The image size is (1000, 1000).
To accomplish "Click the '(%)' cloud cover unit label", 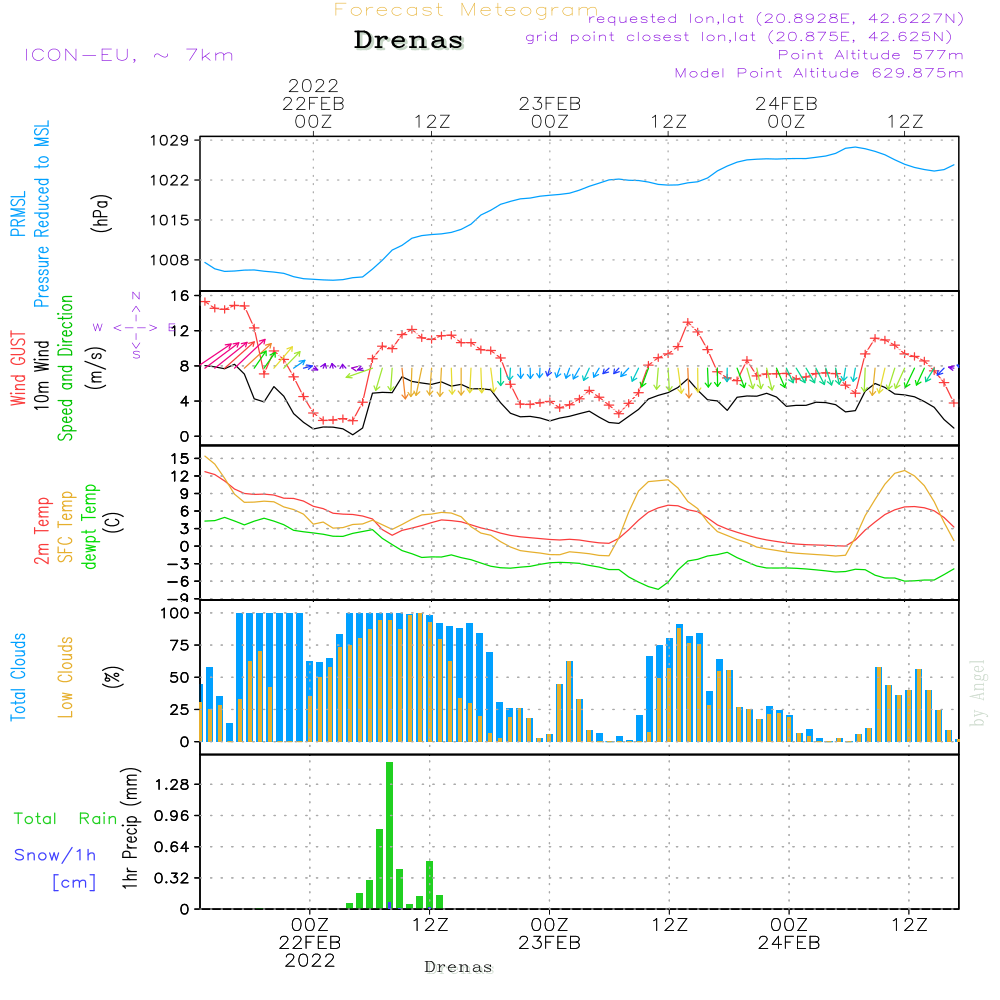I will [x=112, y=677].
